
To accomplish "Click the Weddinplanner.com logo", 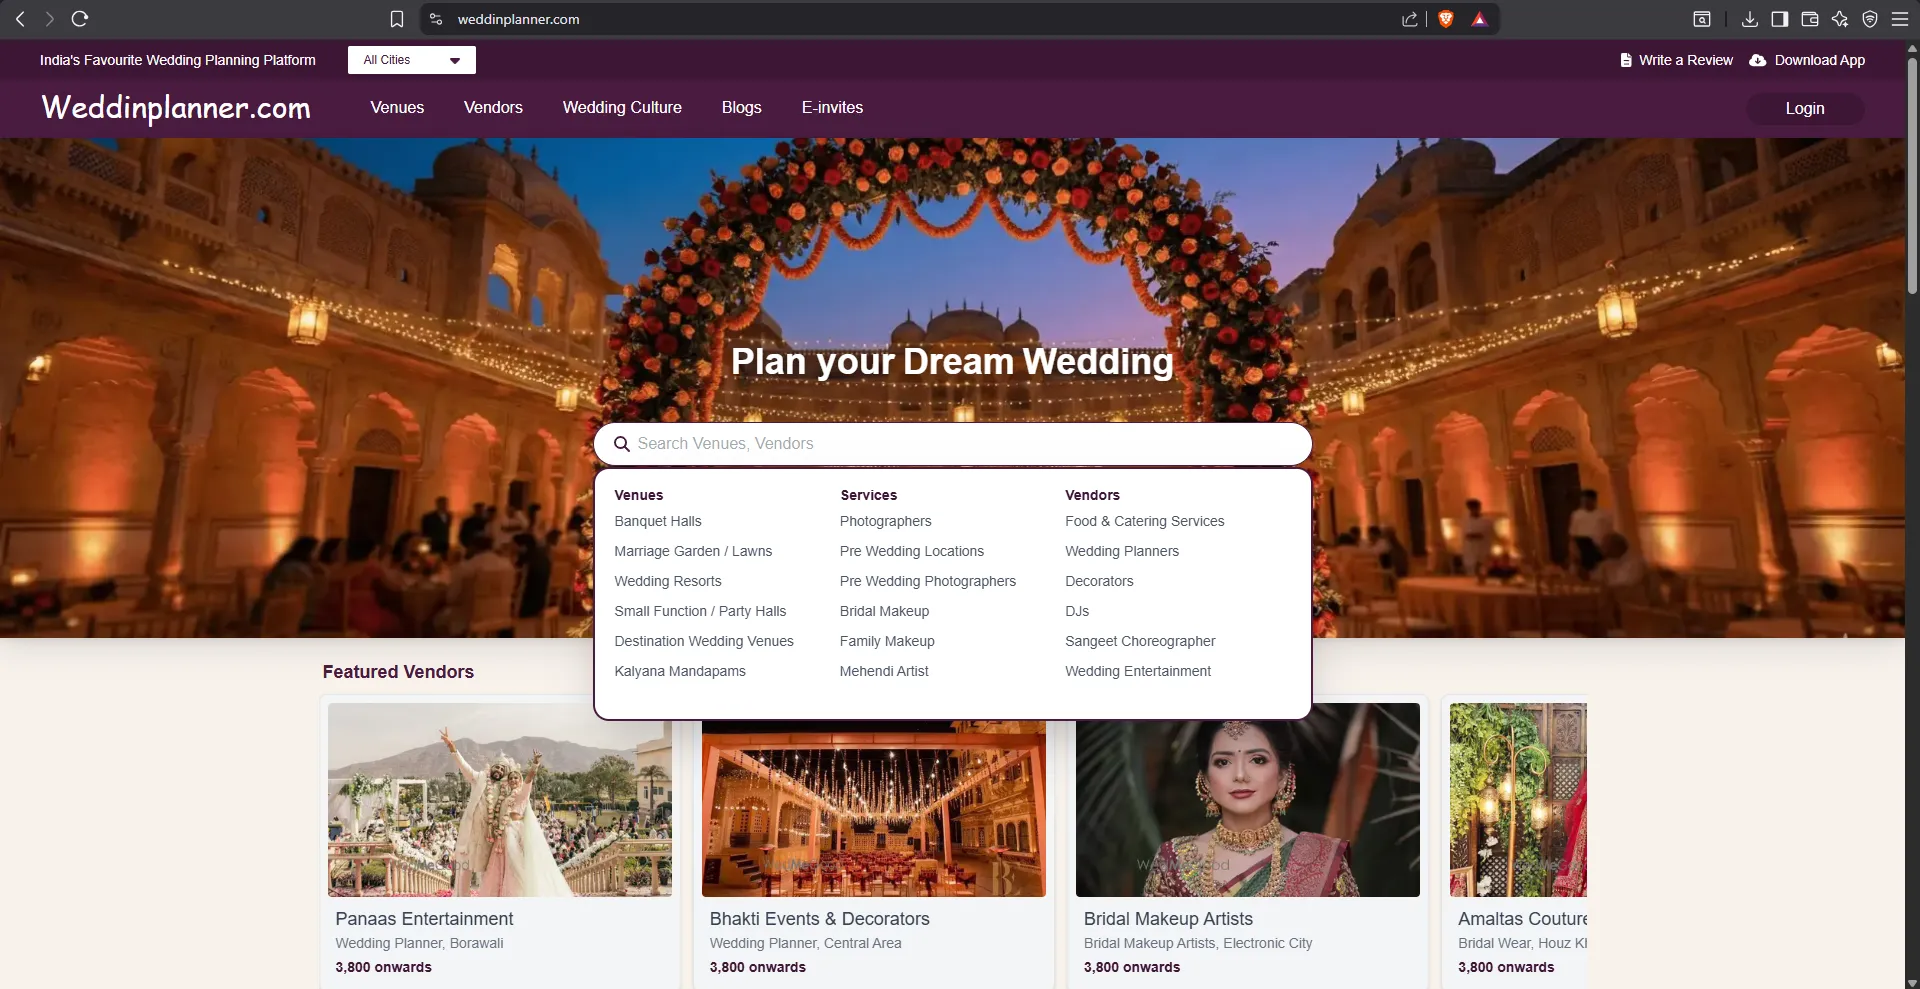I will tap(176, 107).
